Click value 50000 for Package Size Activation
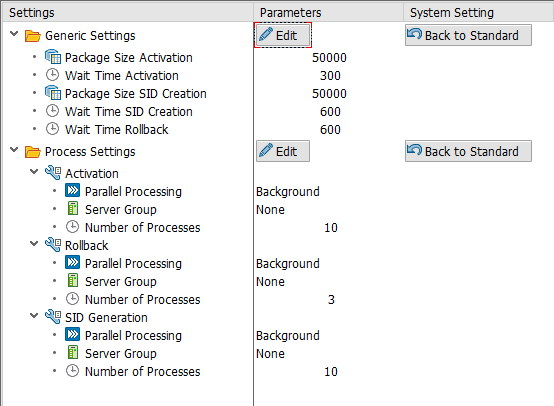554x406 pixels. coord(329,58)
